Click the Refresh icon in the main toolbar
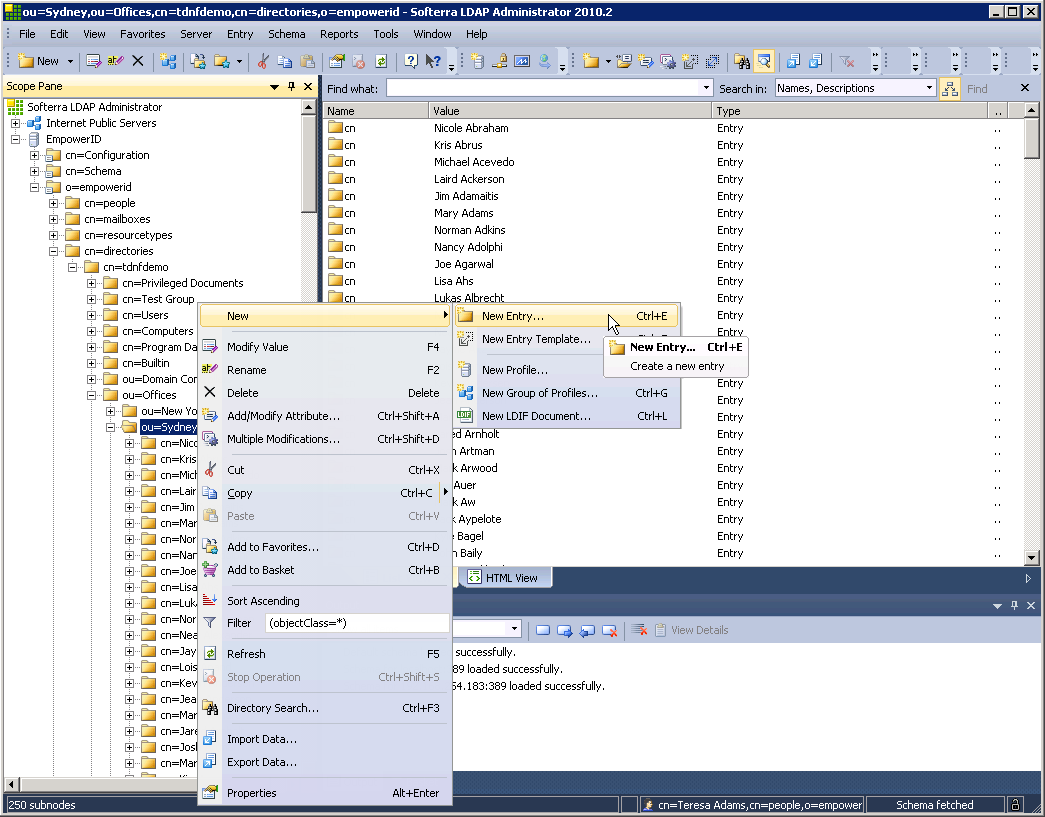The image size is (1045, 817). click(381, 61)
